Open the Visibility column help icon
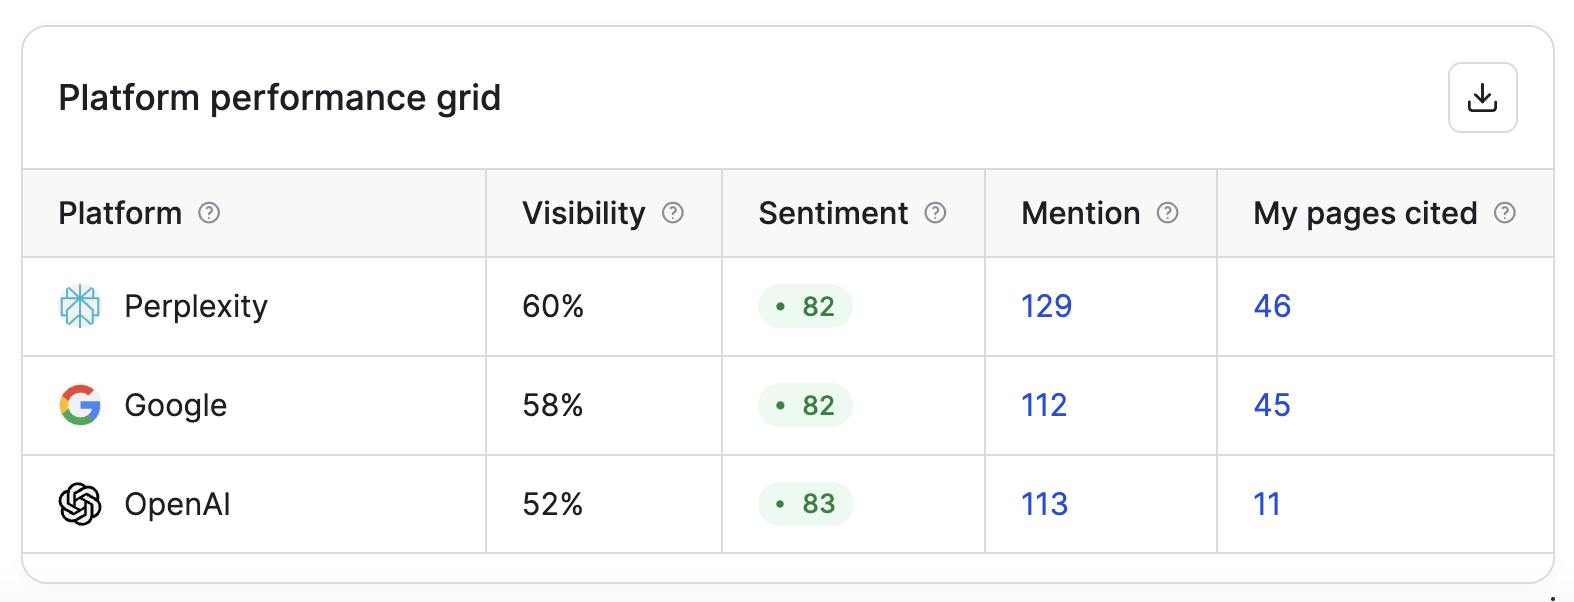Viewport: 1574px width, 602px height. [673, 213]
